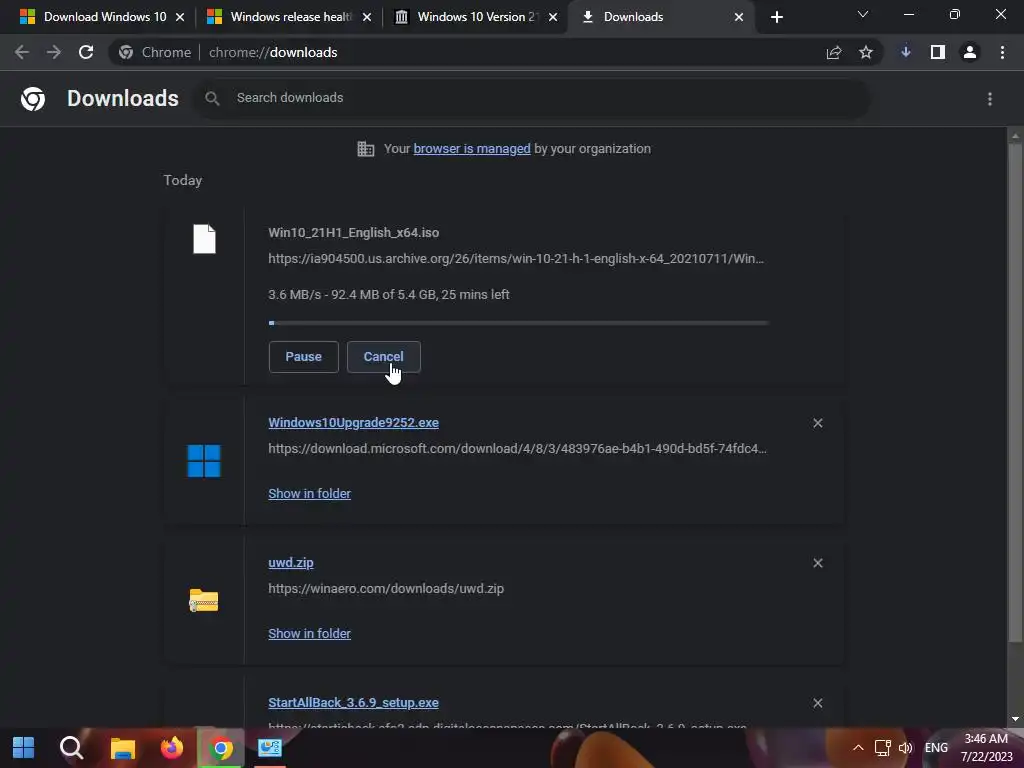Remove uwd.zip from the list
The image size is (1024, 768).
click(818, 563)
